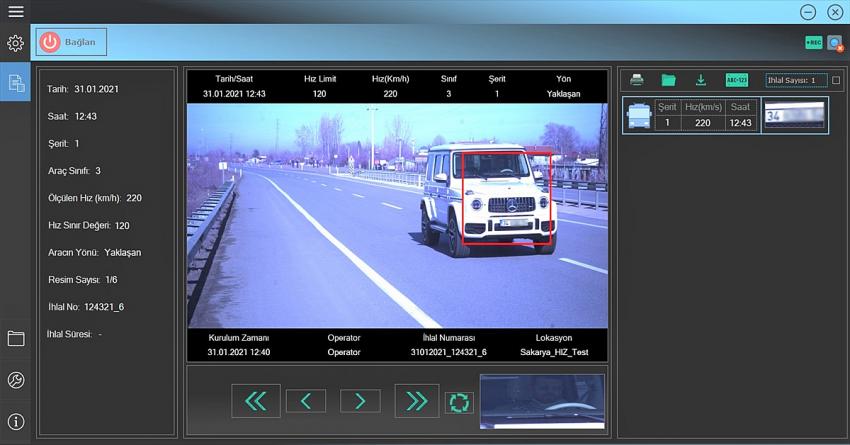The width and height of the screenshot is (850, 445).
Task: Click the Bağlan connect button
Action: [x=71, y=42]
